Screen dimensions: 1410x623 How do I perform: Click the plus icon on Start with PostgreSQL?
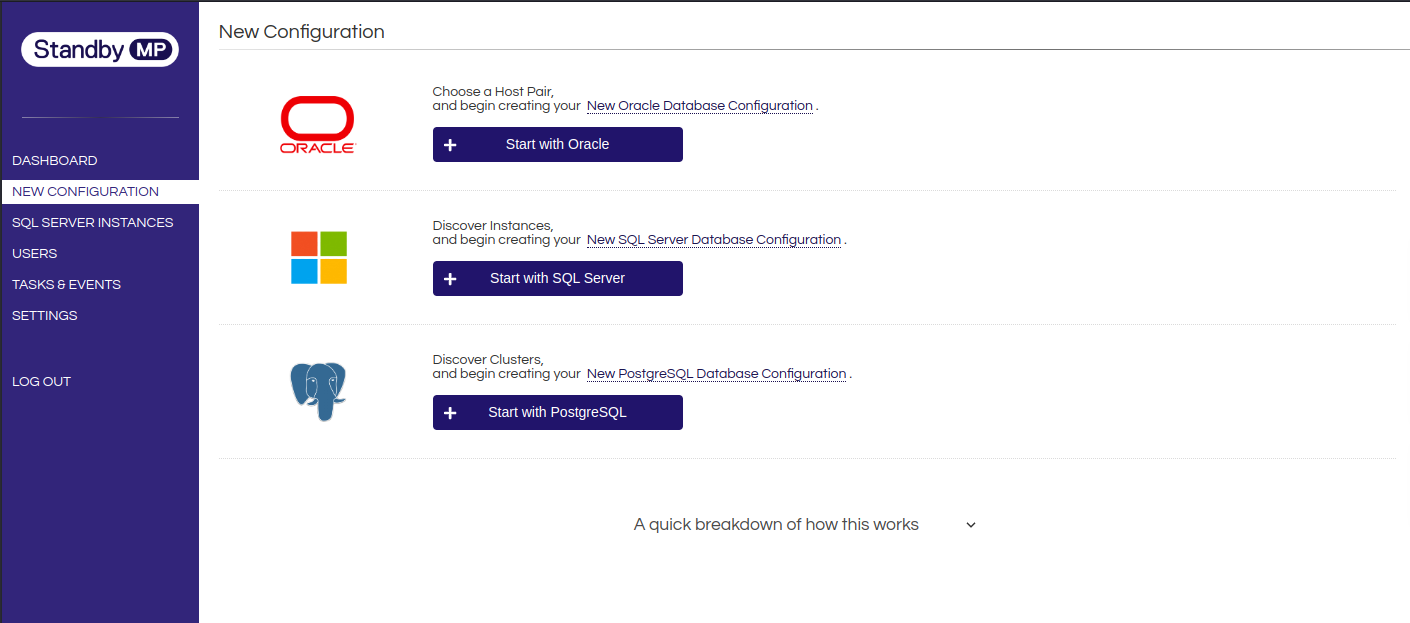450,412
